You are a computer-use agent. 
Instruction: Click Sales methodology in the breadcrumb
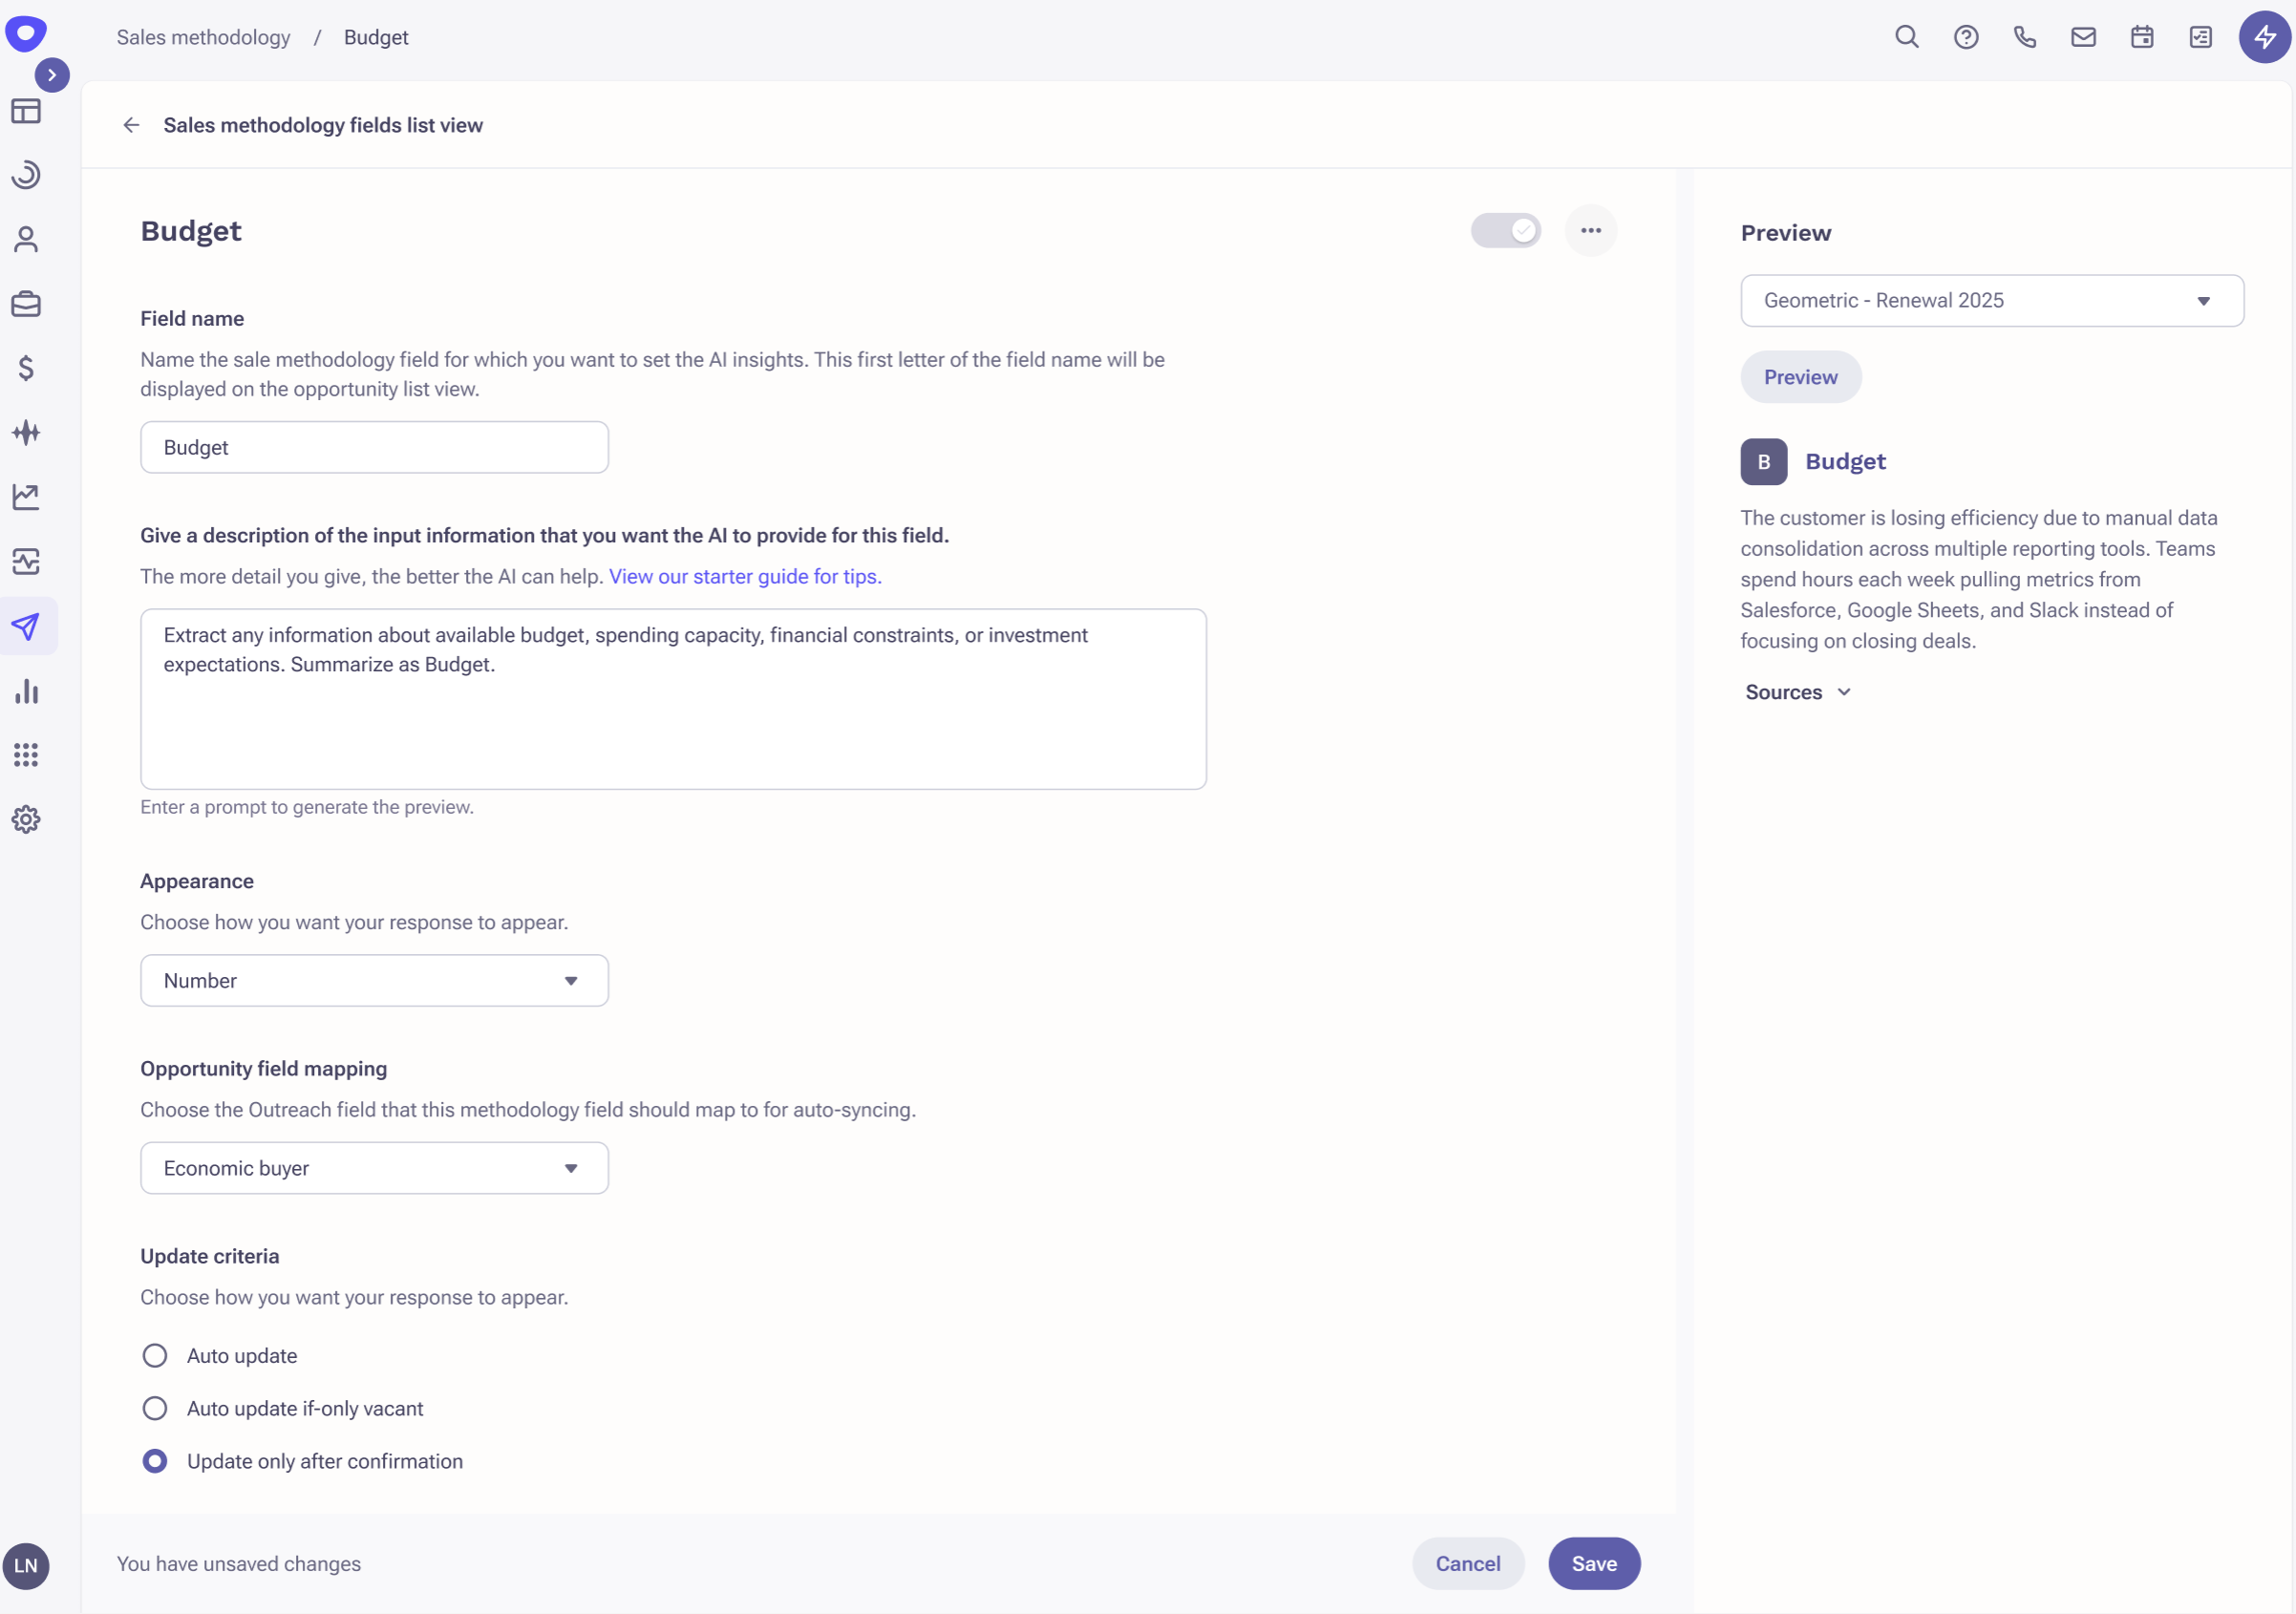[x=203, y=37]
